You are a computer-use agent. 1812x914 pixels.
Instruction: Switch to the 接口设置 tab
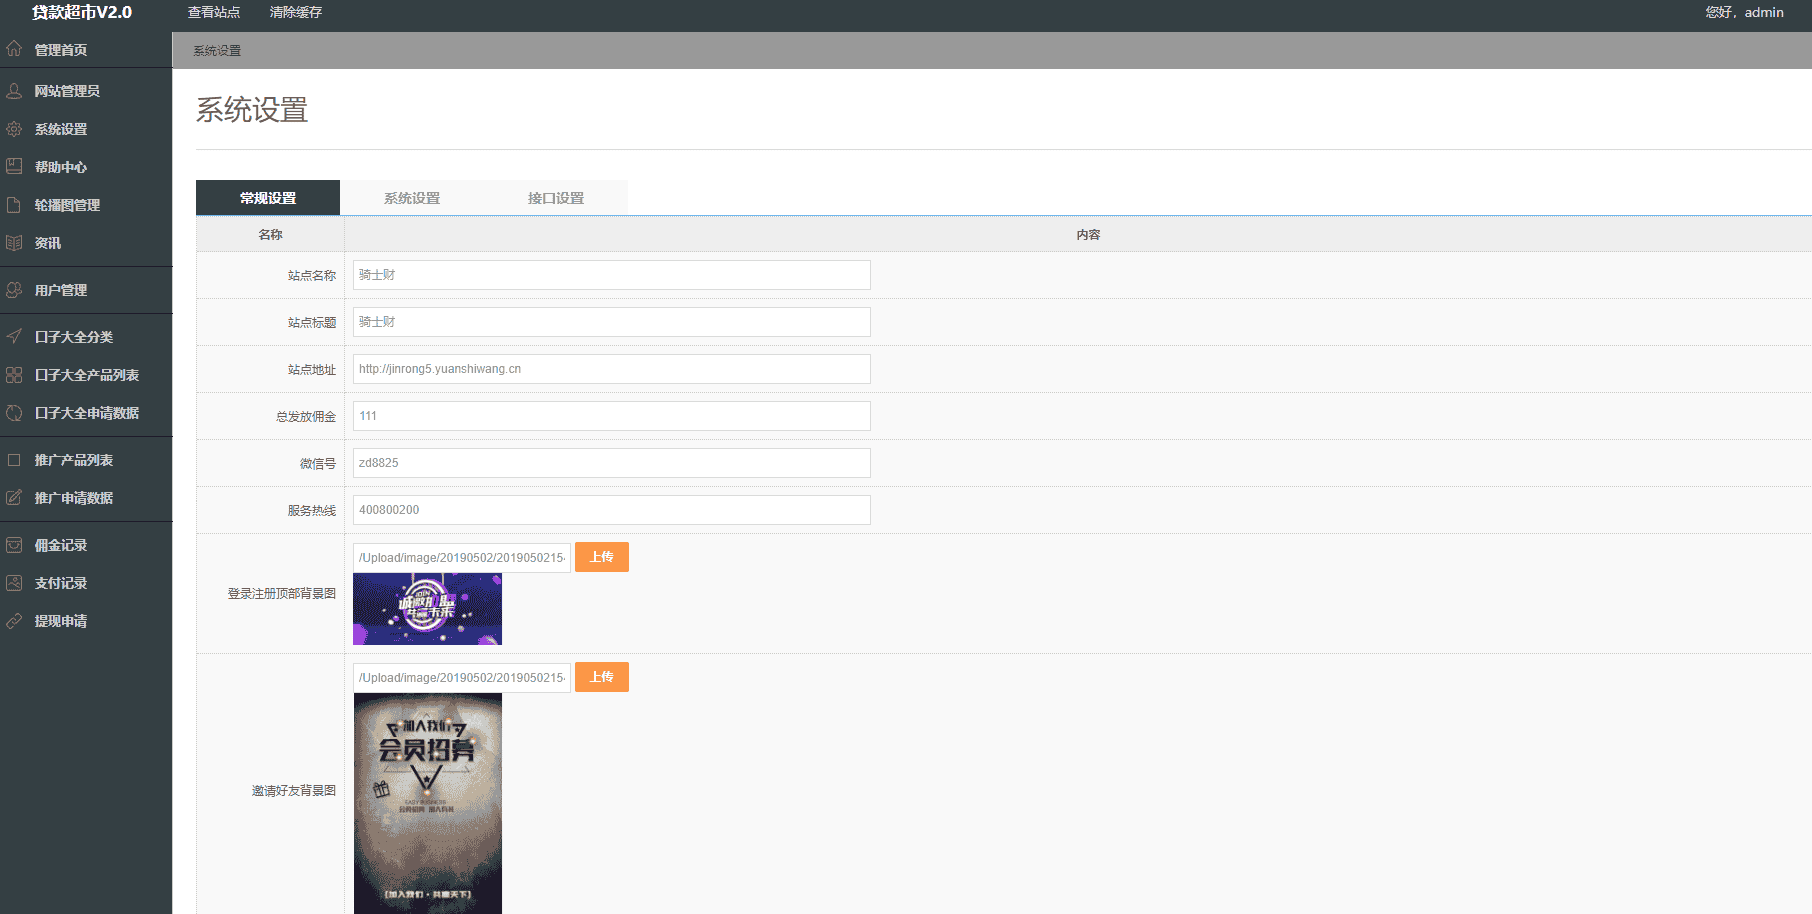pos(556,198)
